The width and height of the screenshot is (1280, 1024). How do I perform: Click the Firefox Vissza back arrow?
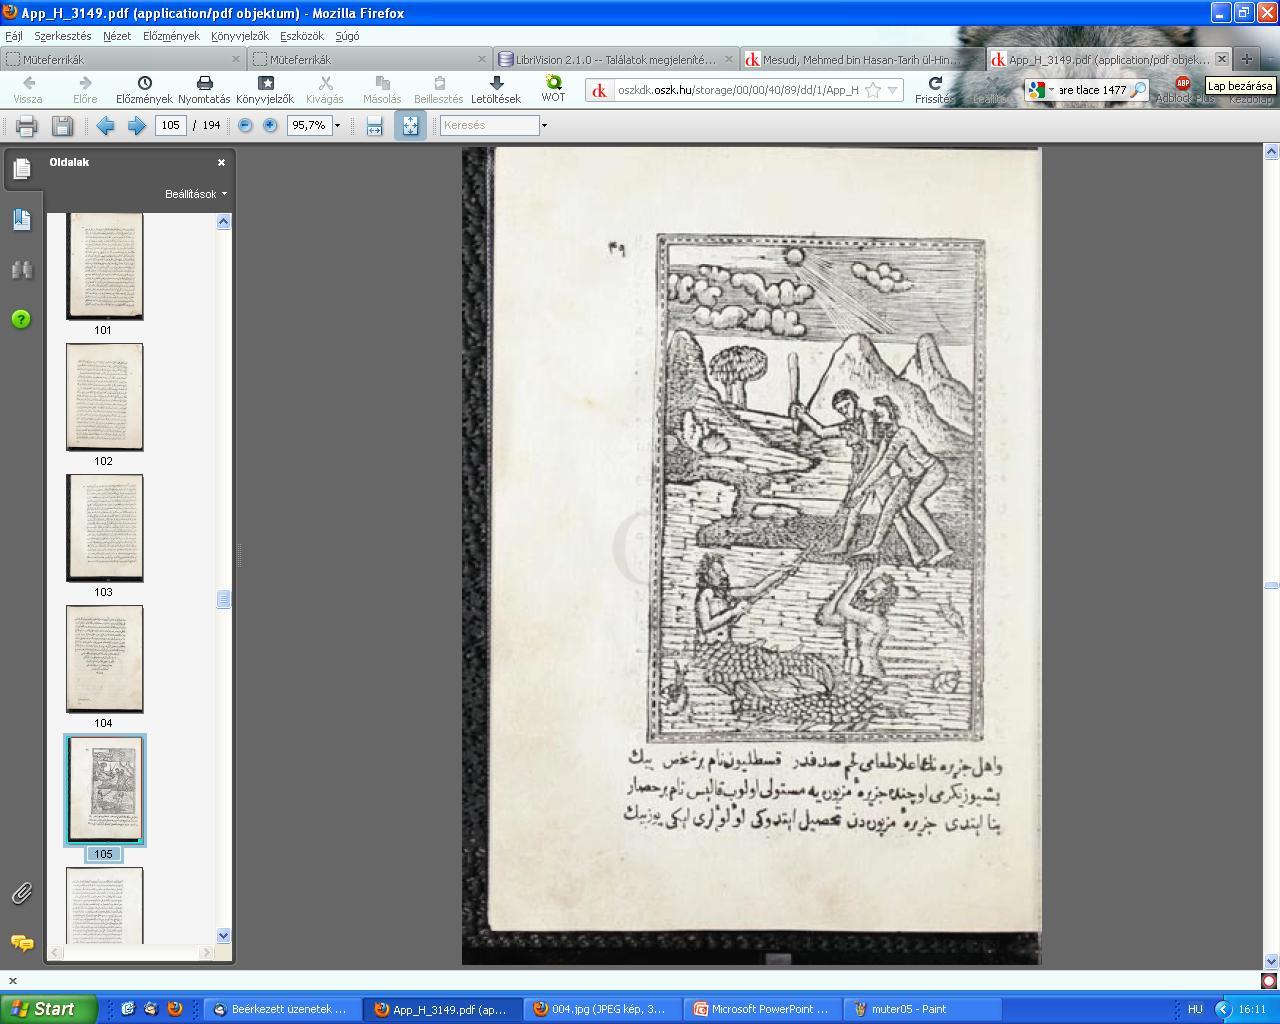28,89
